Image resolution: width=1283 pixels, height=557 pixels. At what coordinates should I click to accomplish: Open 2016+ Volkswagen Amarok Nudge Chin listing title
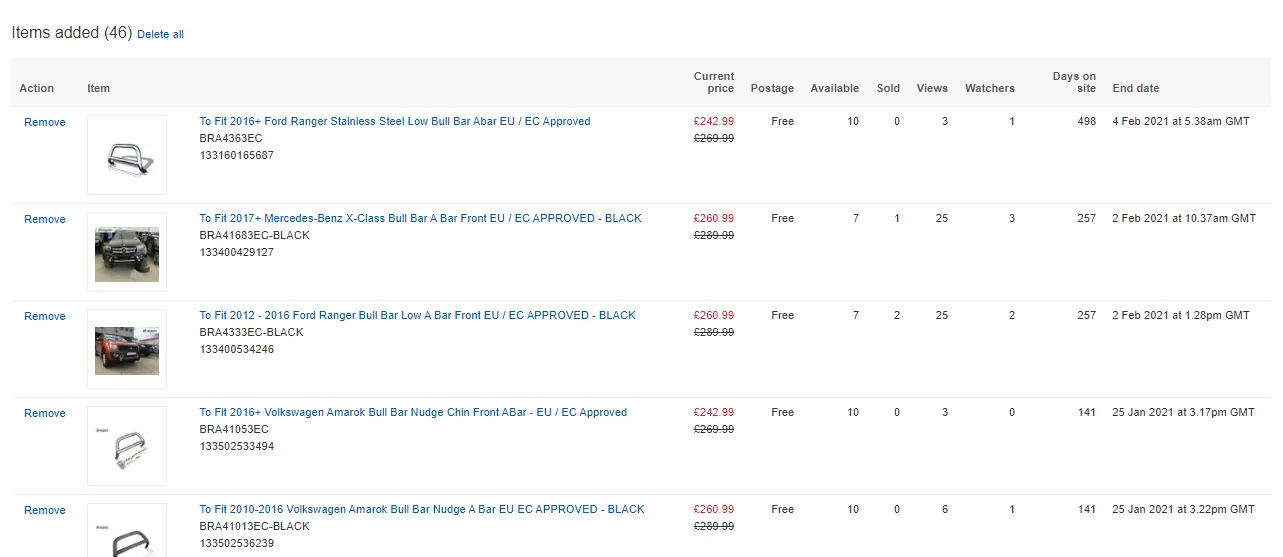click(413, 413)
